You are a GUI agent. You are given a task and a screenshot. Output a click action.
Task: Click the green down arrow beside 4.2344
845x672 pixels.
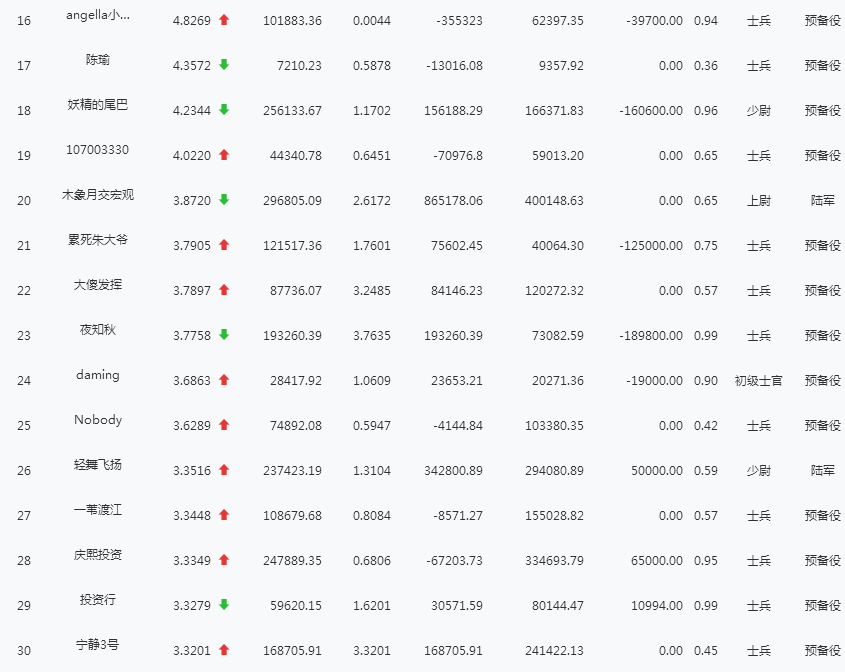tap(224, 110)
